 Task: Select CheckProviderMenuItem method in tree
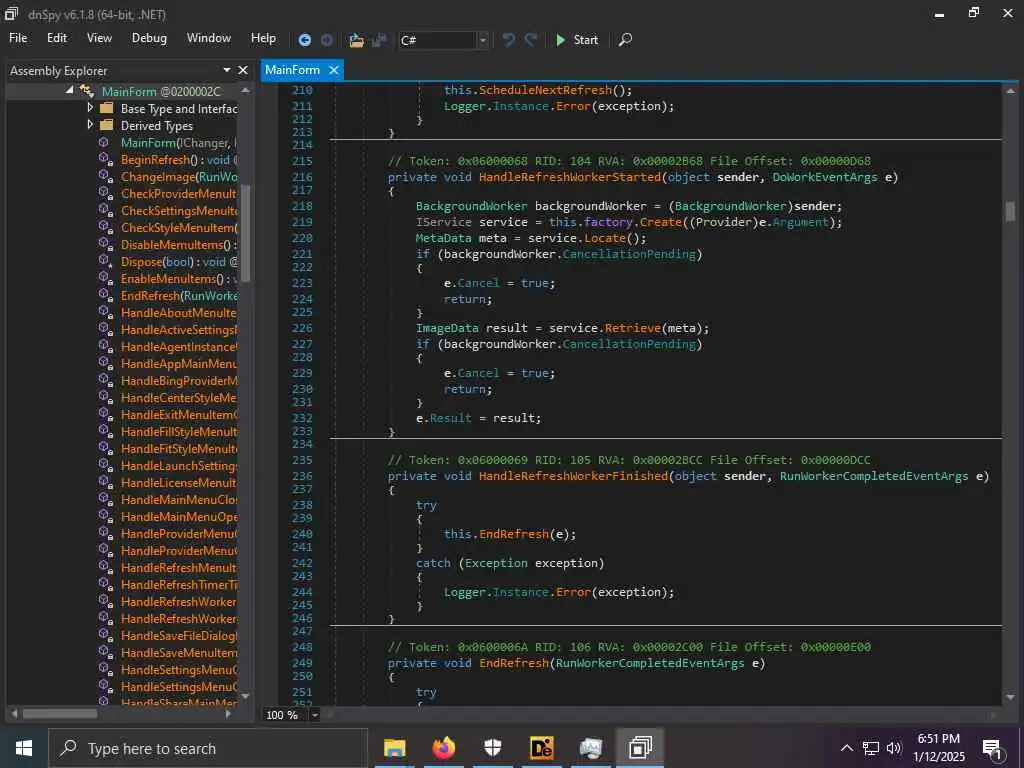(179, 193)
